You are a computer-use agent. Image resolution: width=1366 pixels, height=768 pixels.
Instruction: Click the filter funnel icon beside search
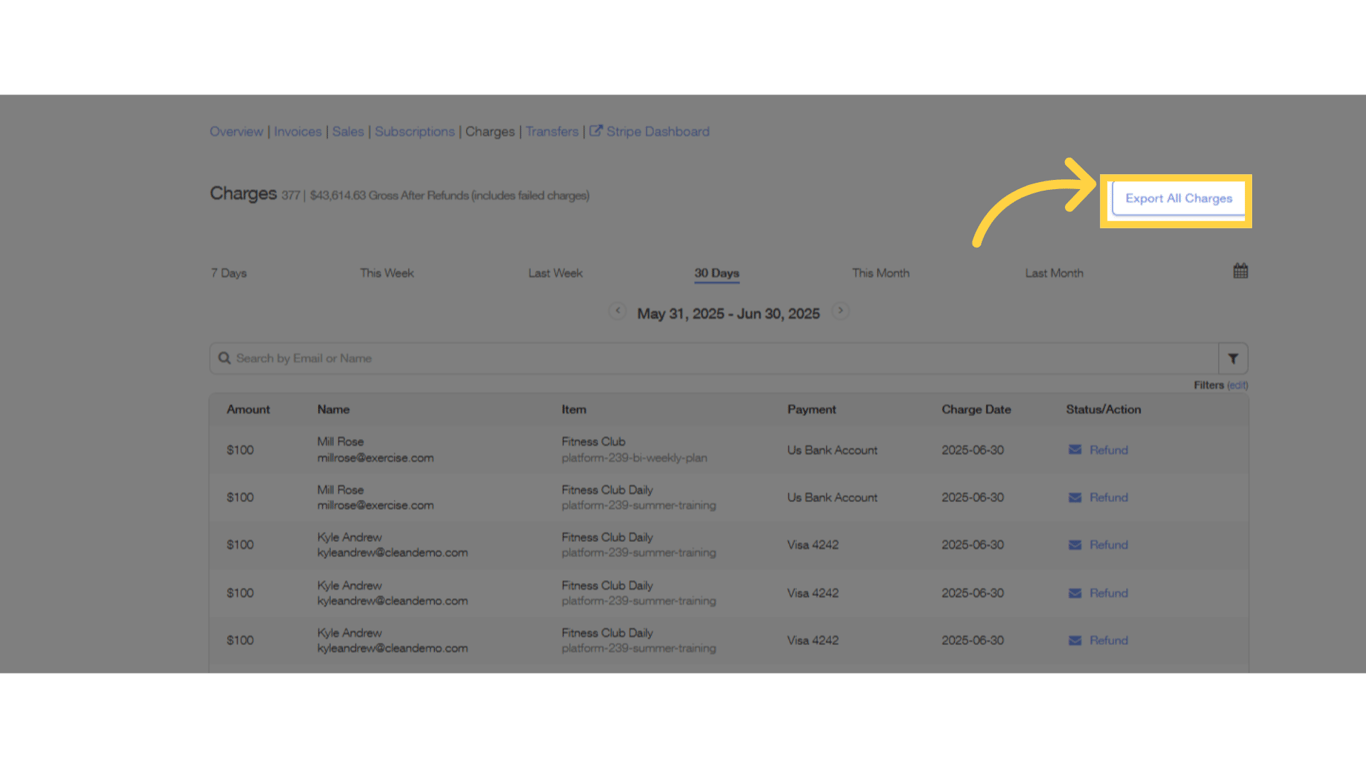1233,358
